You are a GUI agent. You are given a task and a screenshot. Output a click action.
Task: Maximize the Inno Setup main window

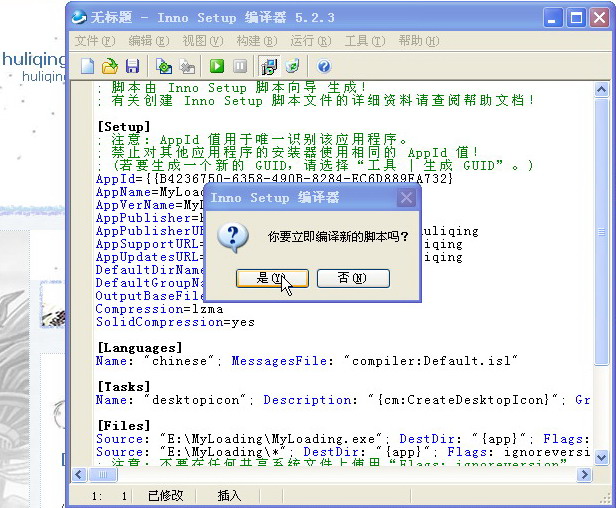click(576, 18)
